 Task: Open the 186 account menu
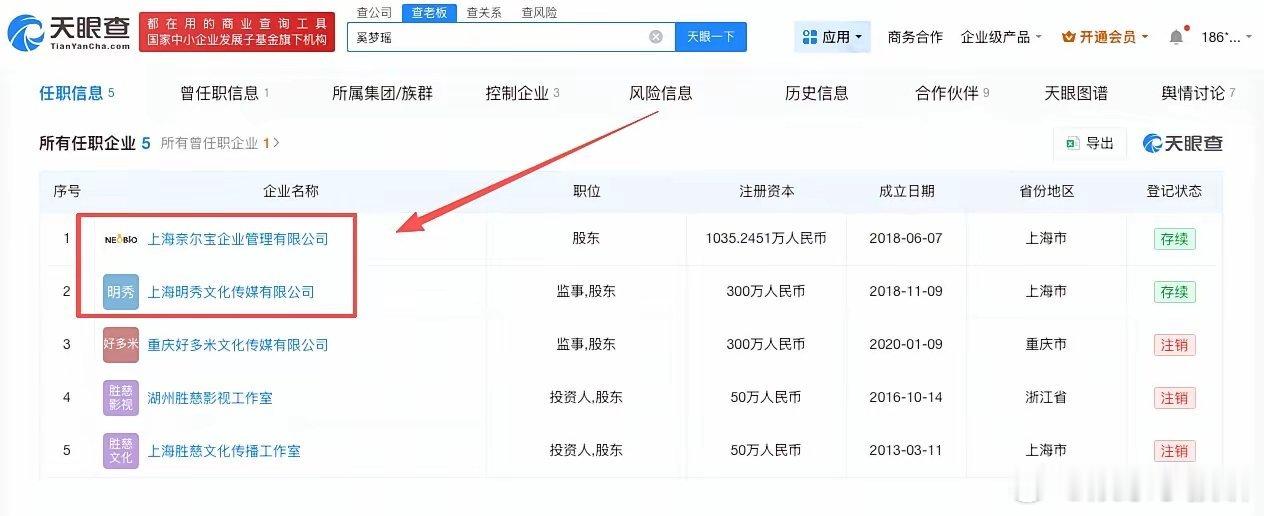pos(1226,37)
